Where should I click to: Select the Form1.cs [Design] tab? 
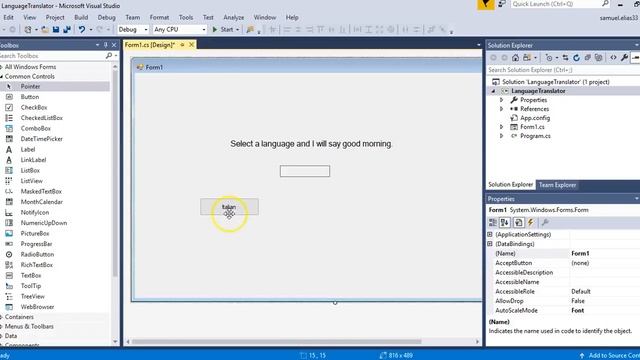[x=150, y=45]
